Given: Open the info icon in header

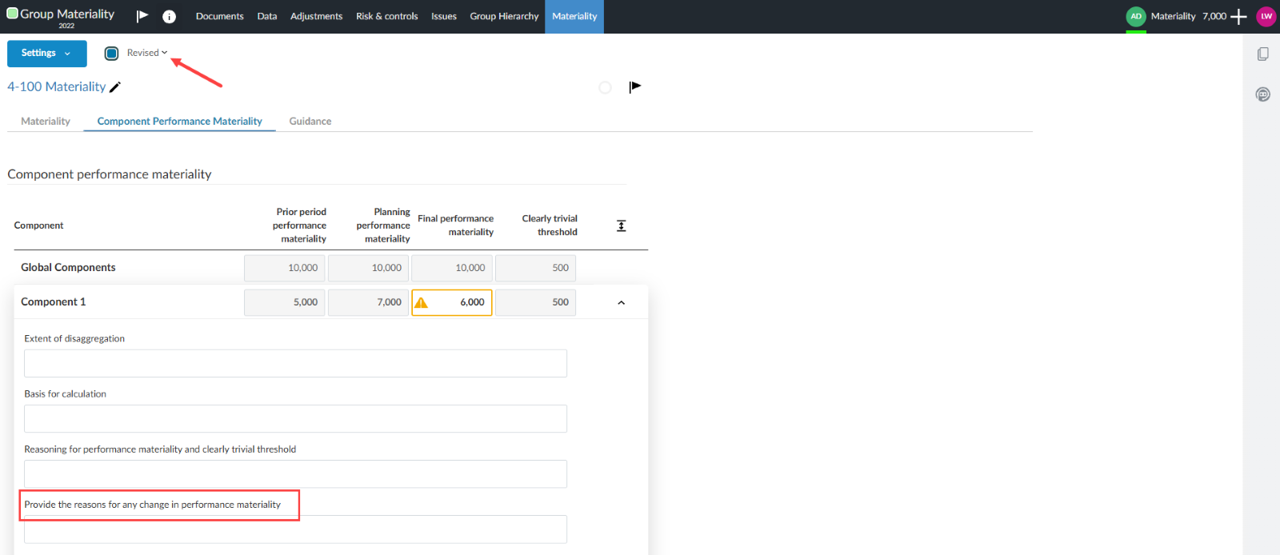Looking at the screenshot, I should tap(169, 17).
